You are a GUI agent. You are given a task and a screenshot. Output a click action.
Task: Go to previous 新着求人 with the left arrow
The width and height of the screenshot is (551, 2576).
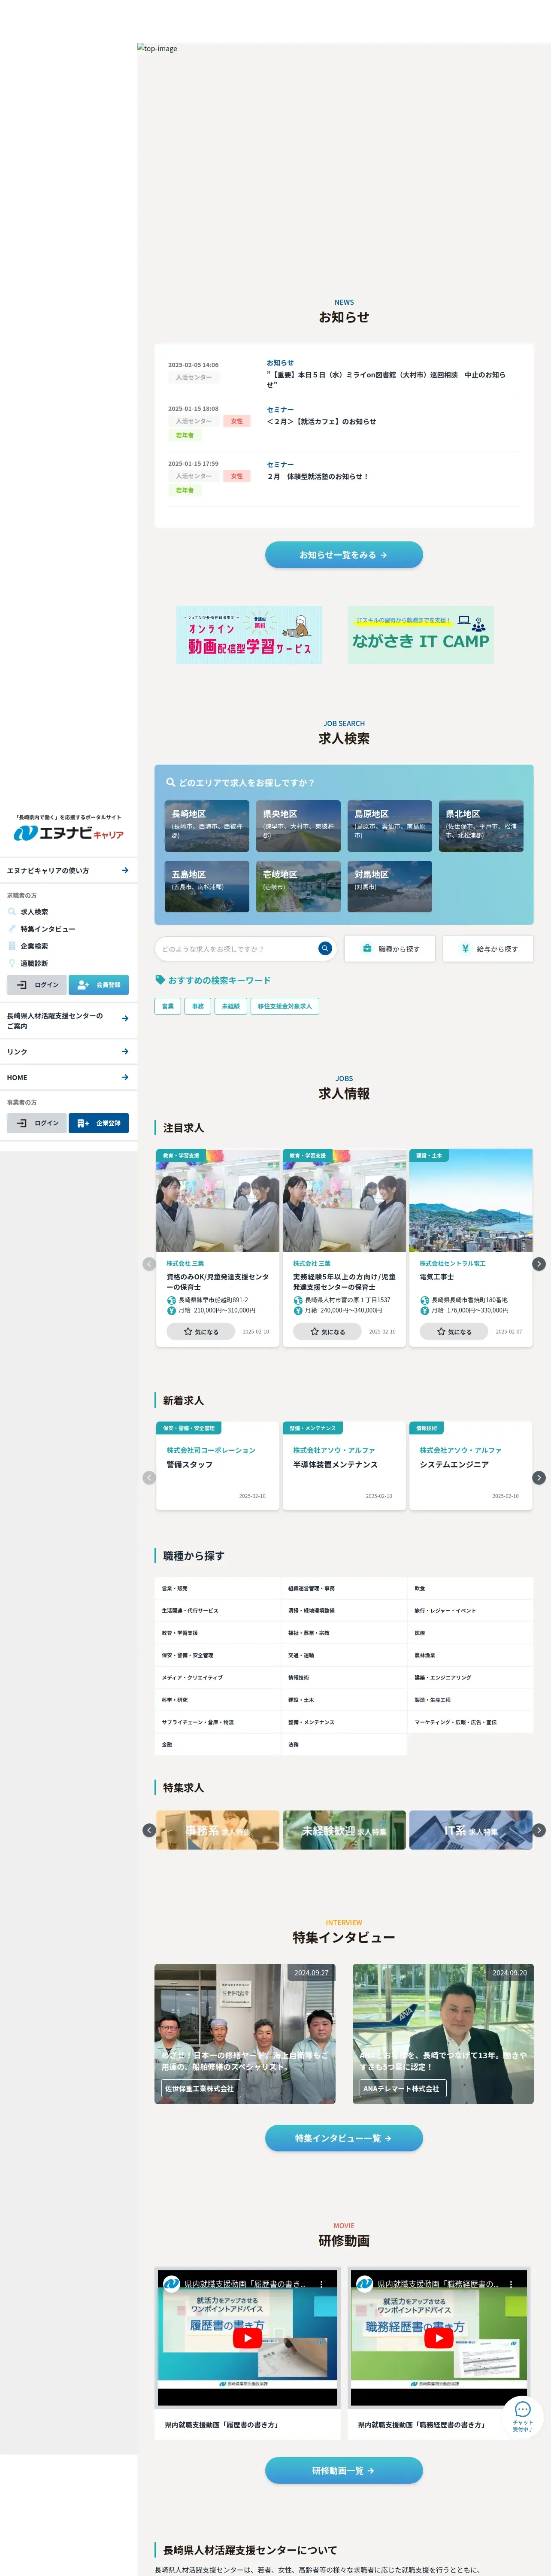(149, 1477)
